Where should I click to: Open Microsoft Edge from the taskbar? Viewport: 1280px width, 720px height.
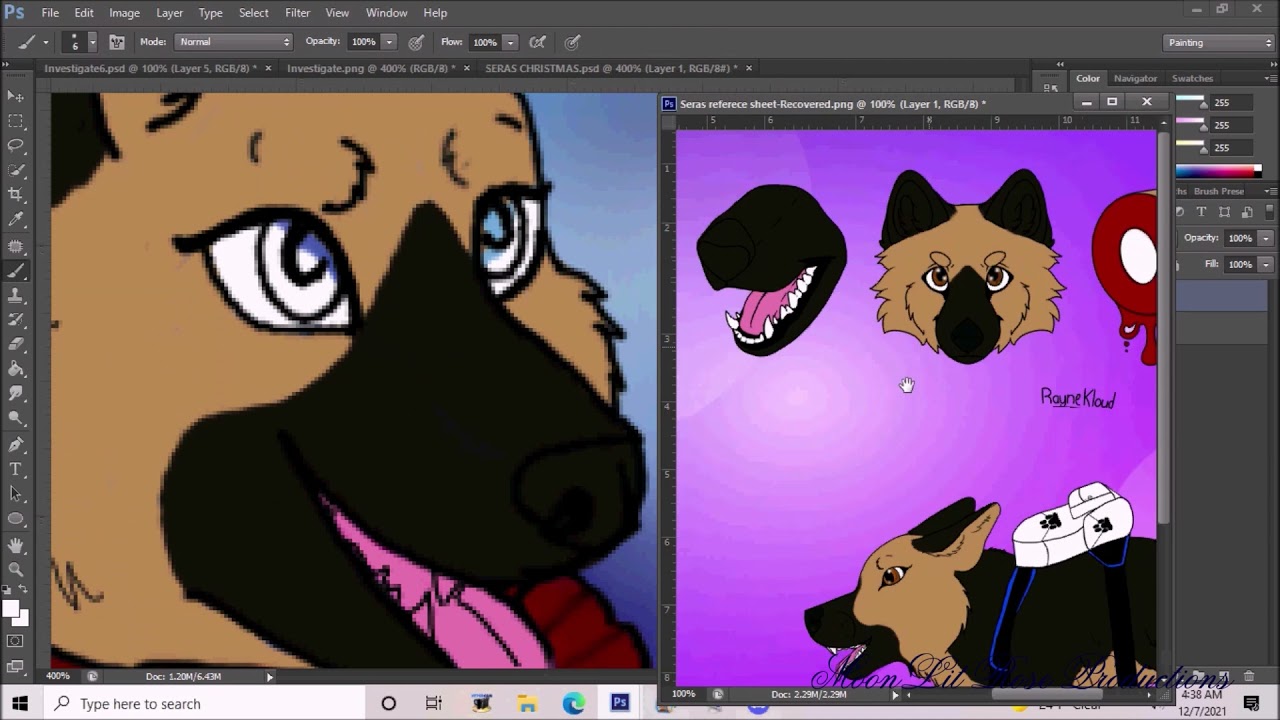tap(573, 704)
